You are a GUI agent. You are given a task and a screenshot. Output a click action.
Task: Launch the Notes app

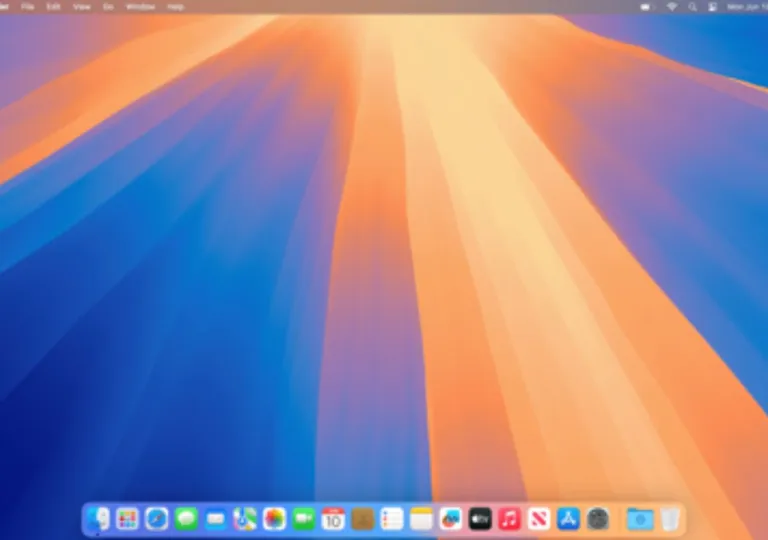coord(421,518)
